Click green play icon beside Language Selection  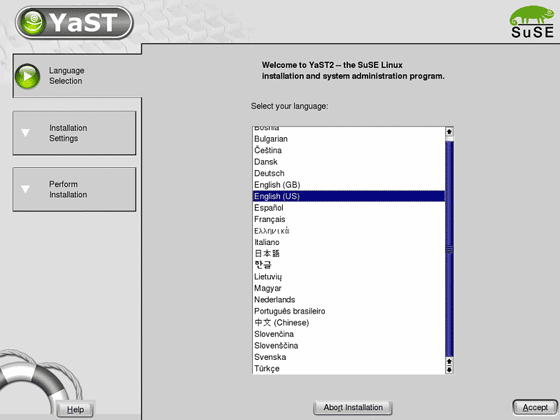27,76
